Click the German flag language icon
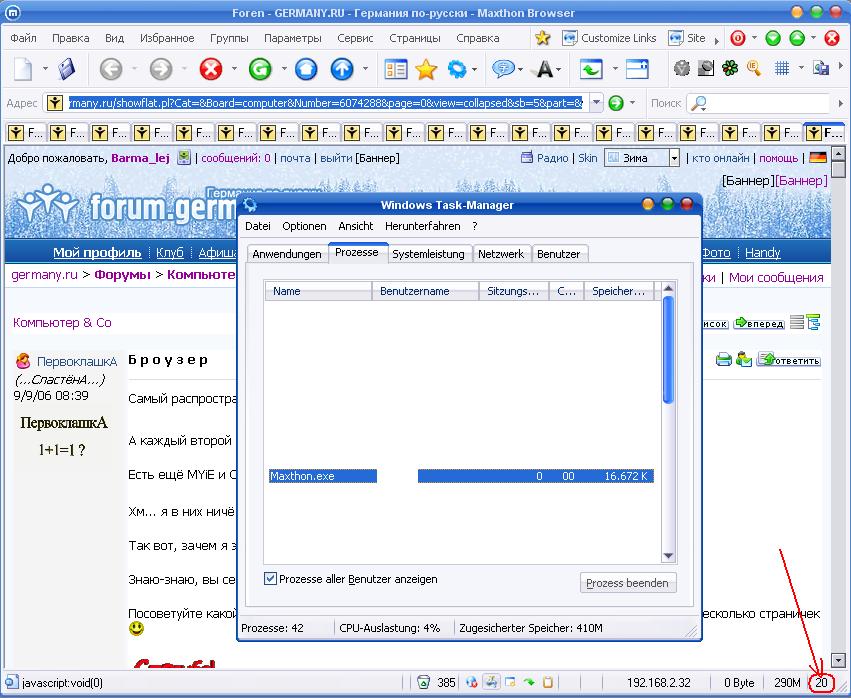The image size is (851, 698). (818, 158)
